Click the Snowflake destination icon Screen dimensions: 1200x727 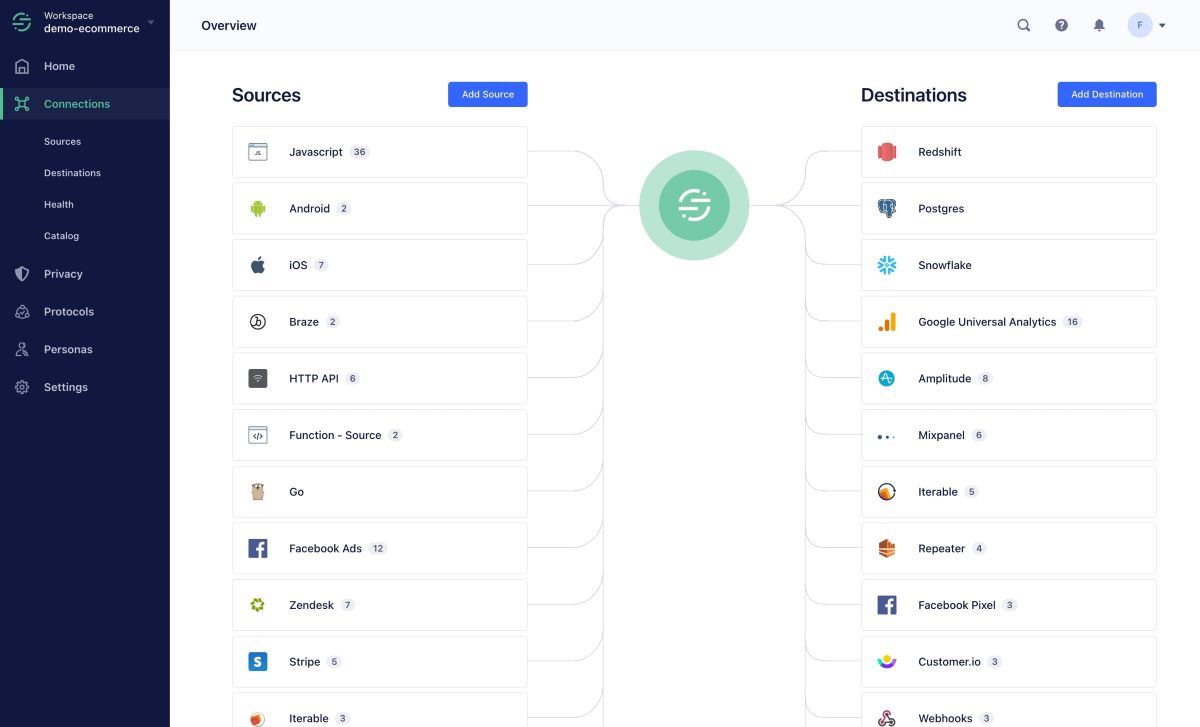point(887,265)
